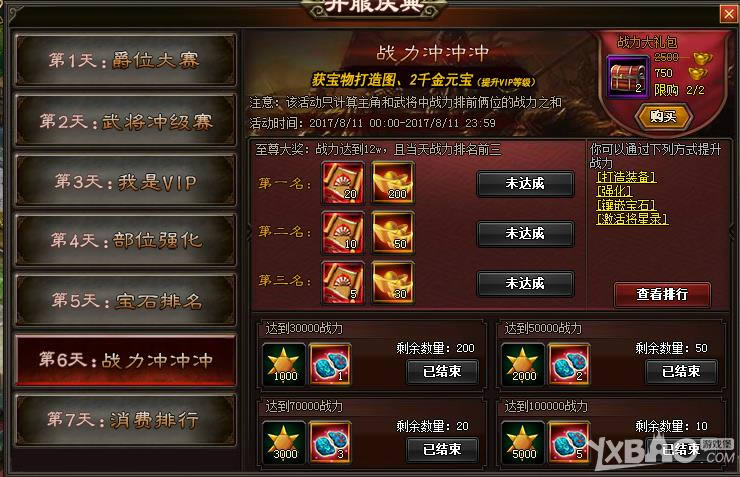
Task: Click the 战力大礼包 treasure chest icon
Action: coord(627,77)
